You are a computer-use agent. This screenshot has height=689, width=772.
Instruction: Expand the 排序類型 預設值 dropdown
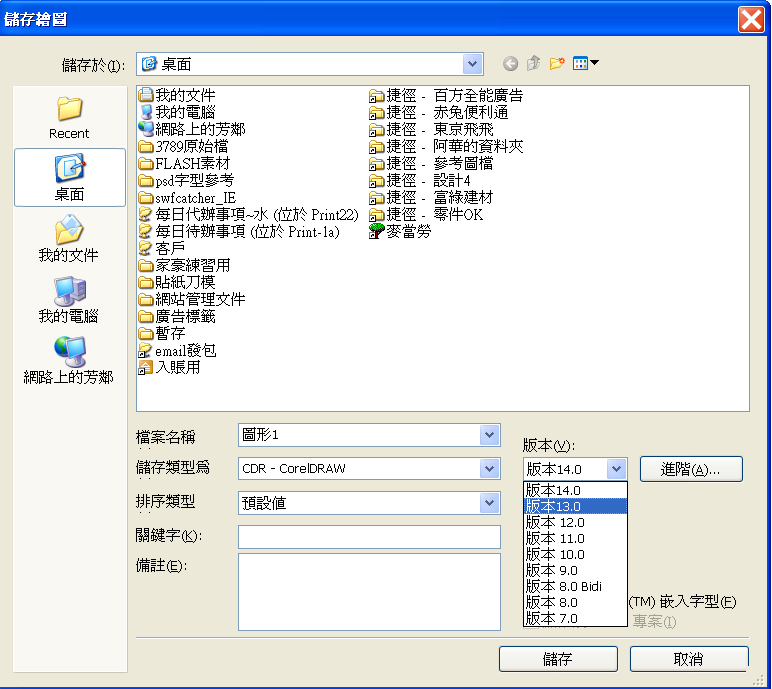pos(489,503)
